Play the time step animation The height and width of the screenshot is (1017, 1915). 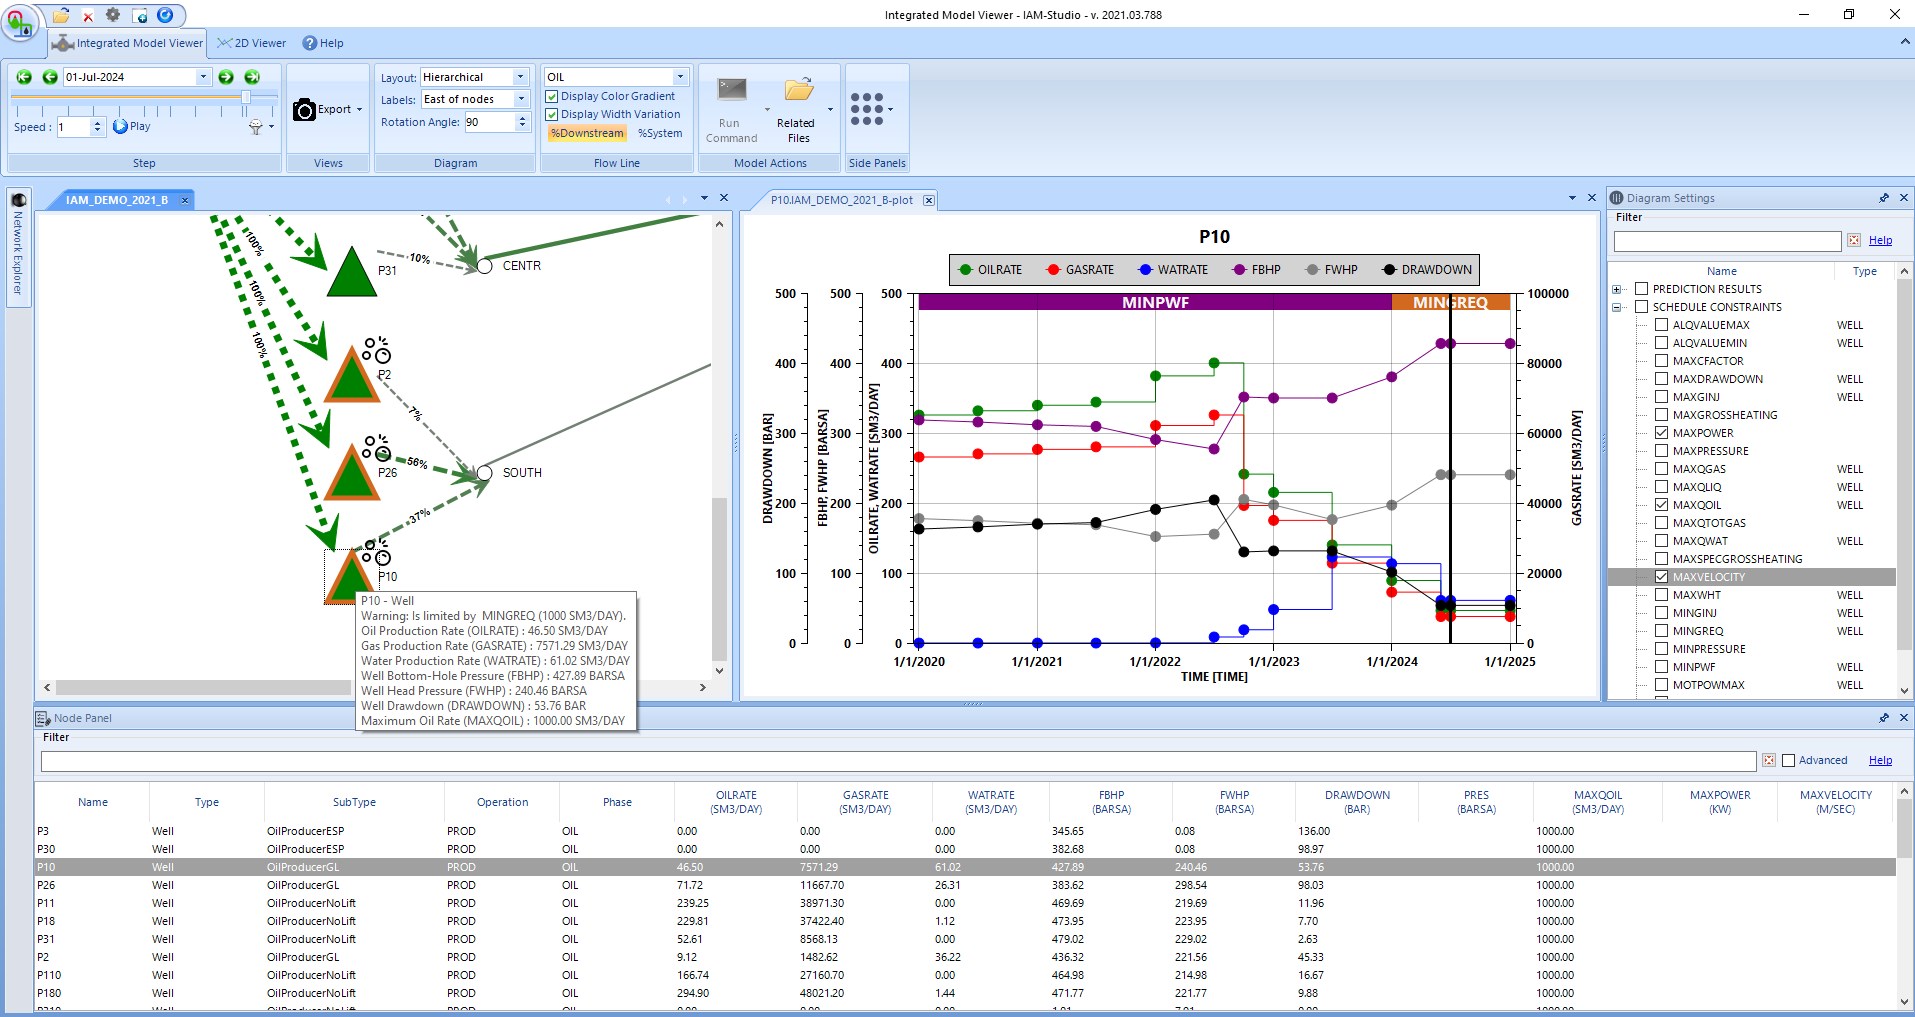tap(132, 126)
